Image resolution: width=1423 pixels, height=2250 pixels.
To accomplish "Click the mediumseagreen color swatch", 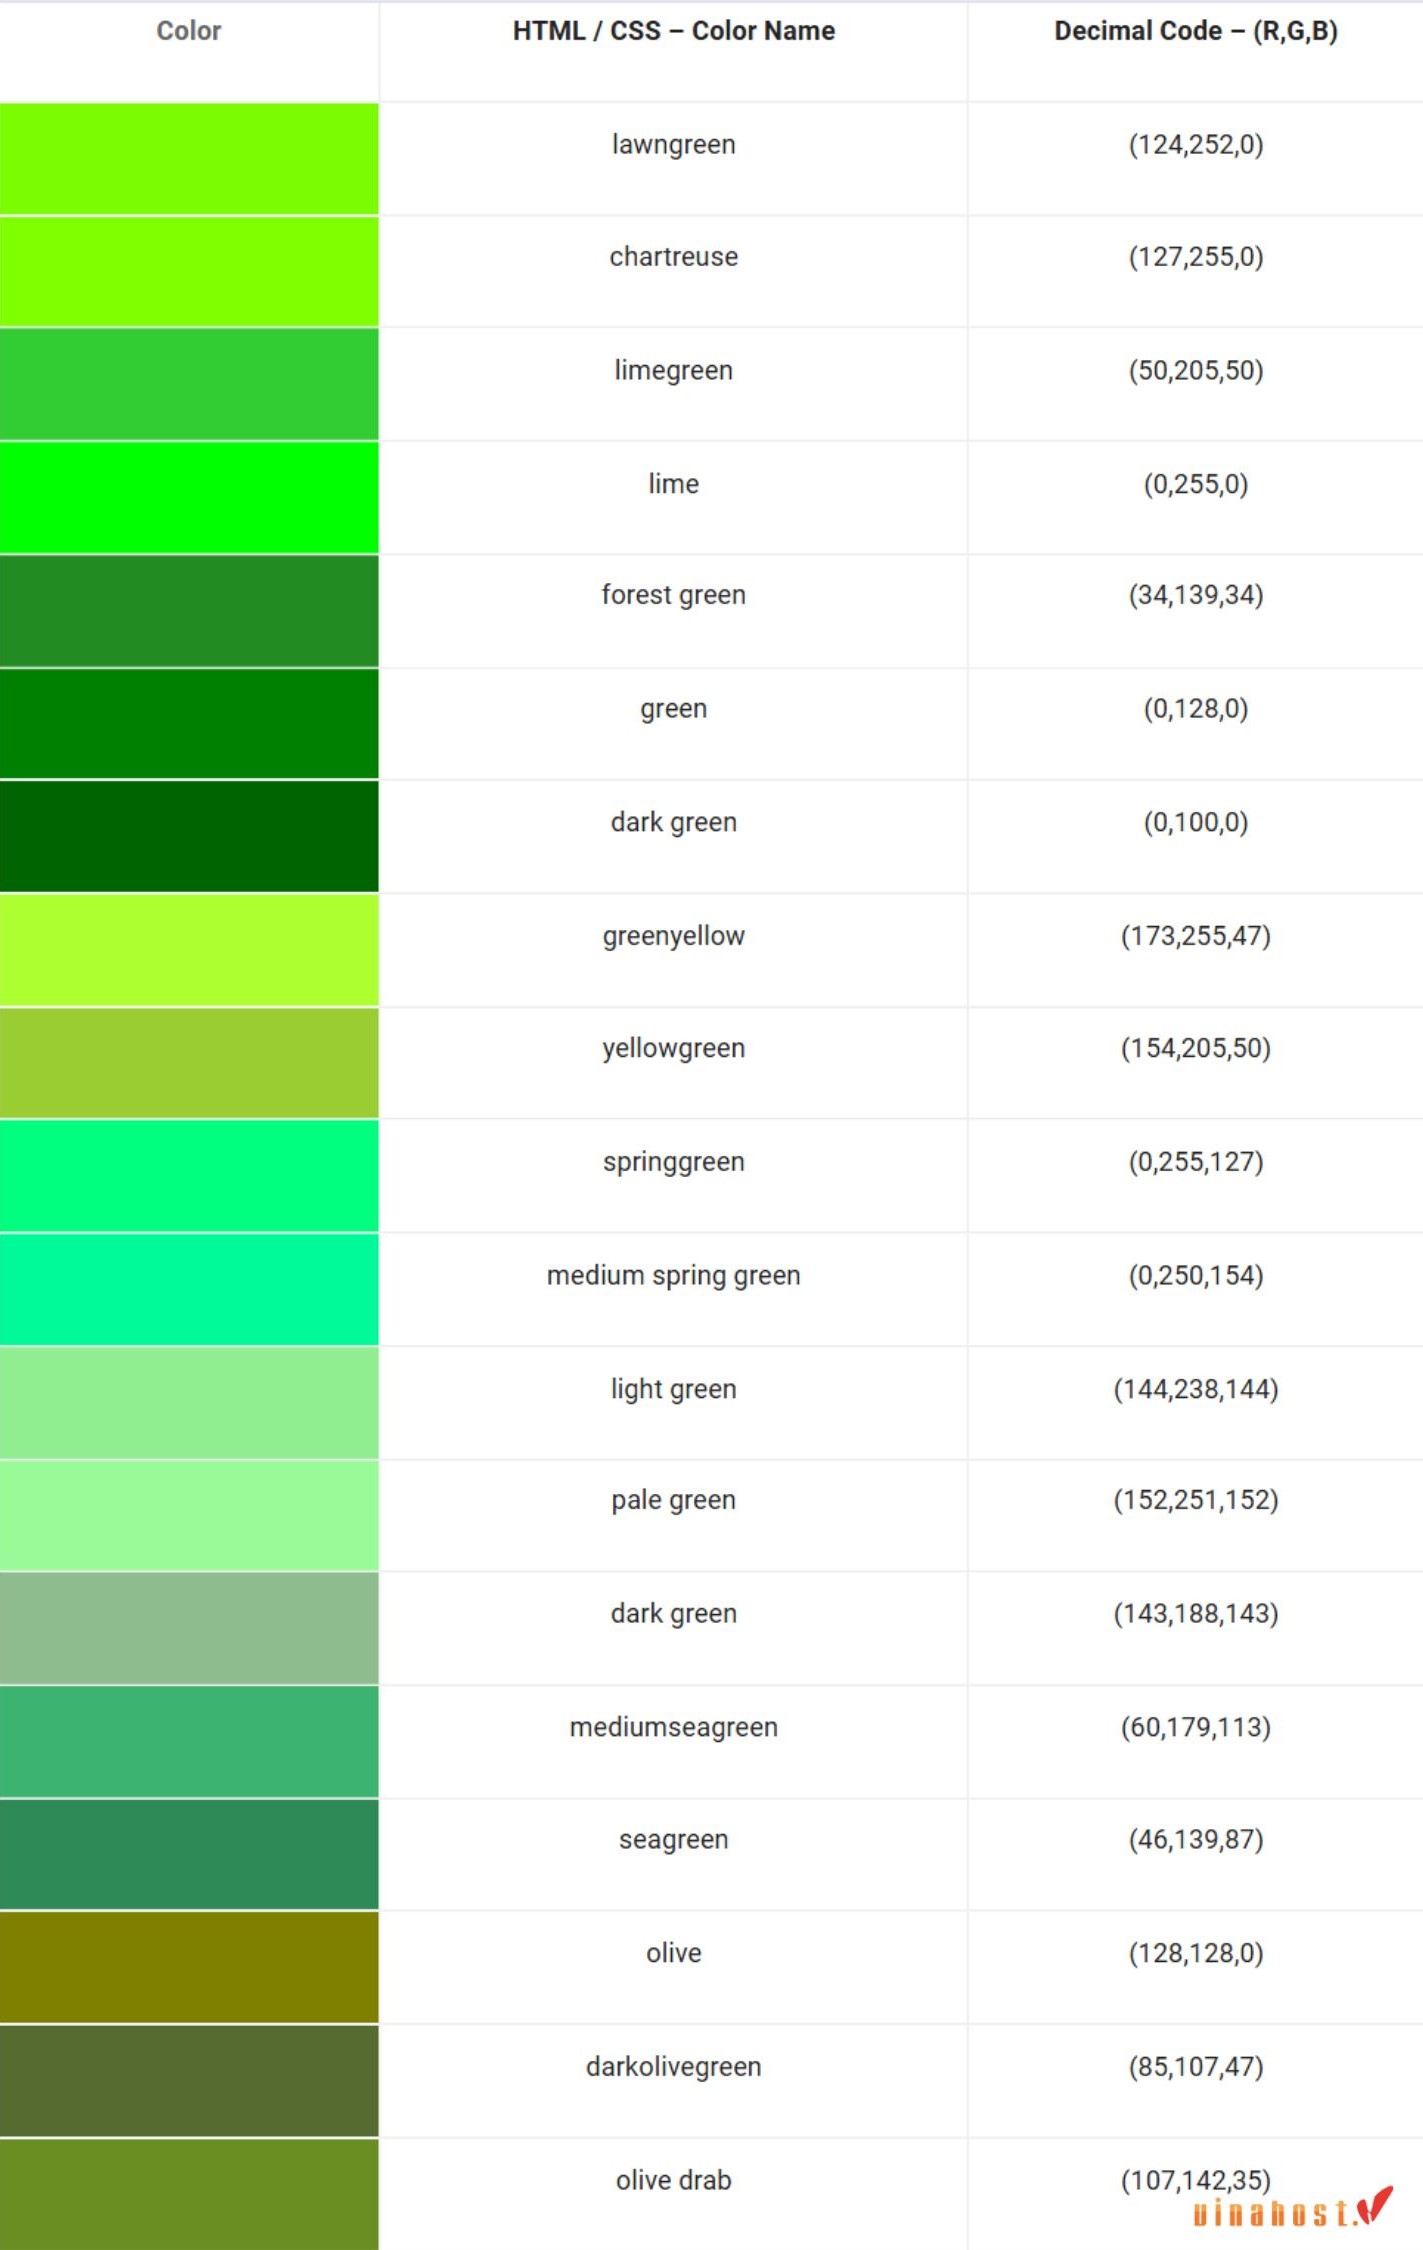I will point(189,1741).
